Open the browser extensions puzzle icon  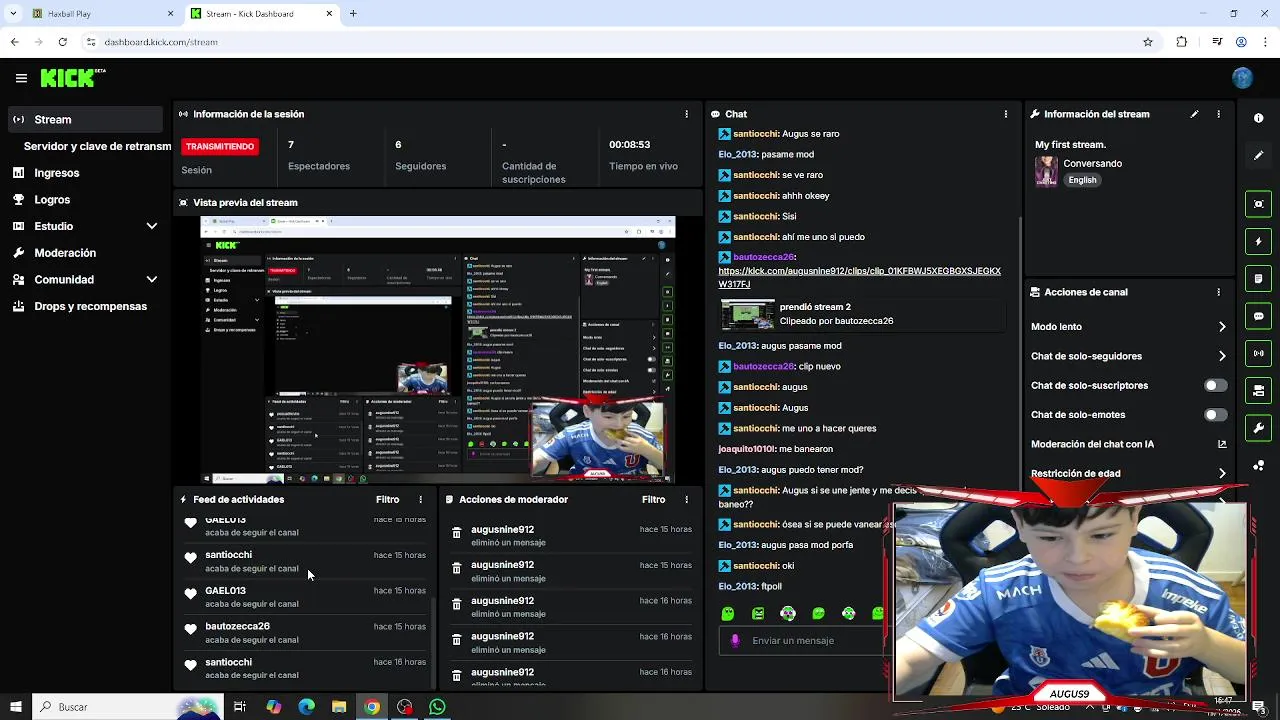click(1182, 42)
